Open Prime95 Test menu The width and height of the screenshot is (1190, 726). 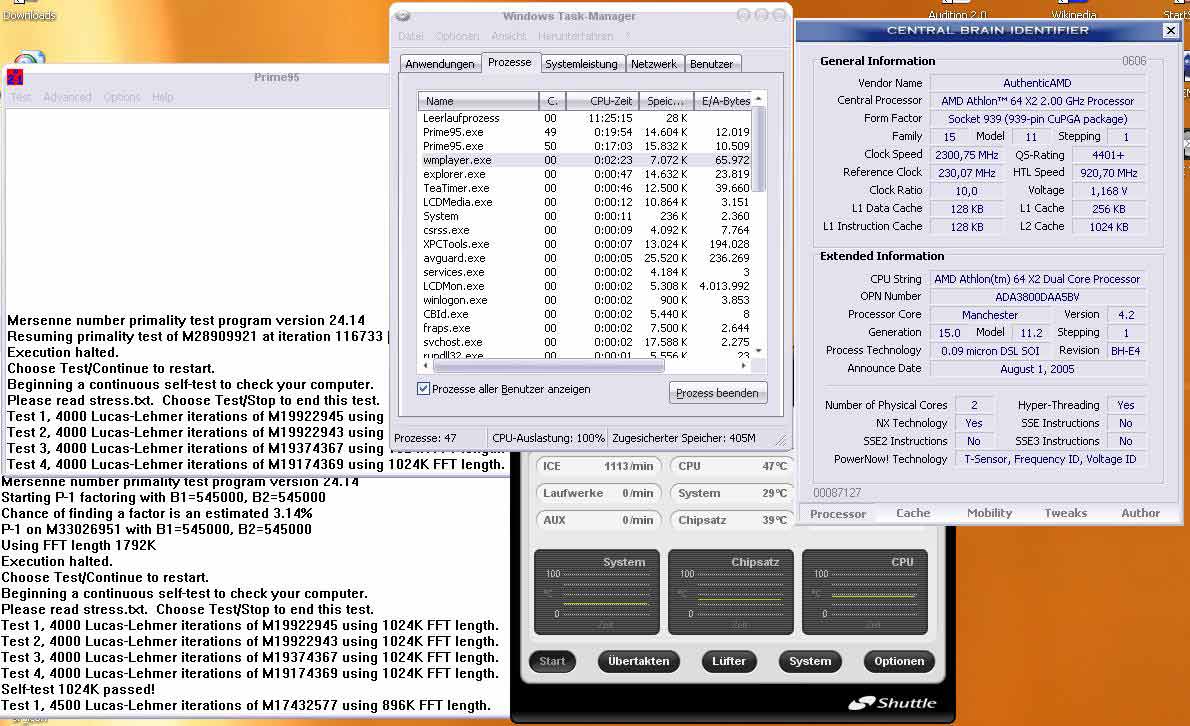point(20,97)
